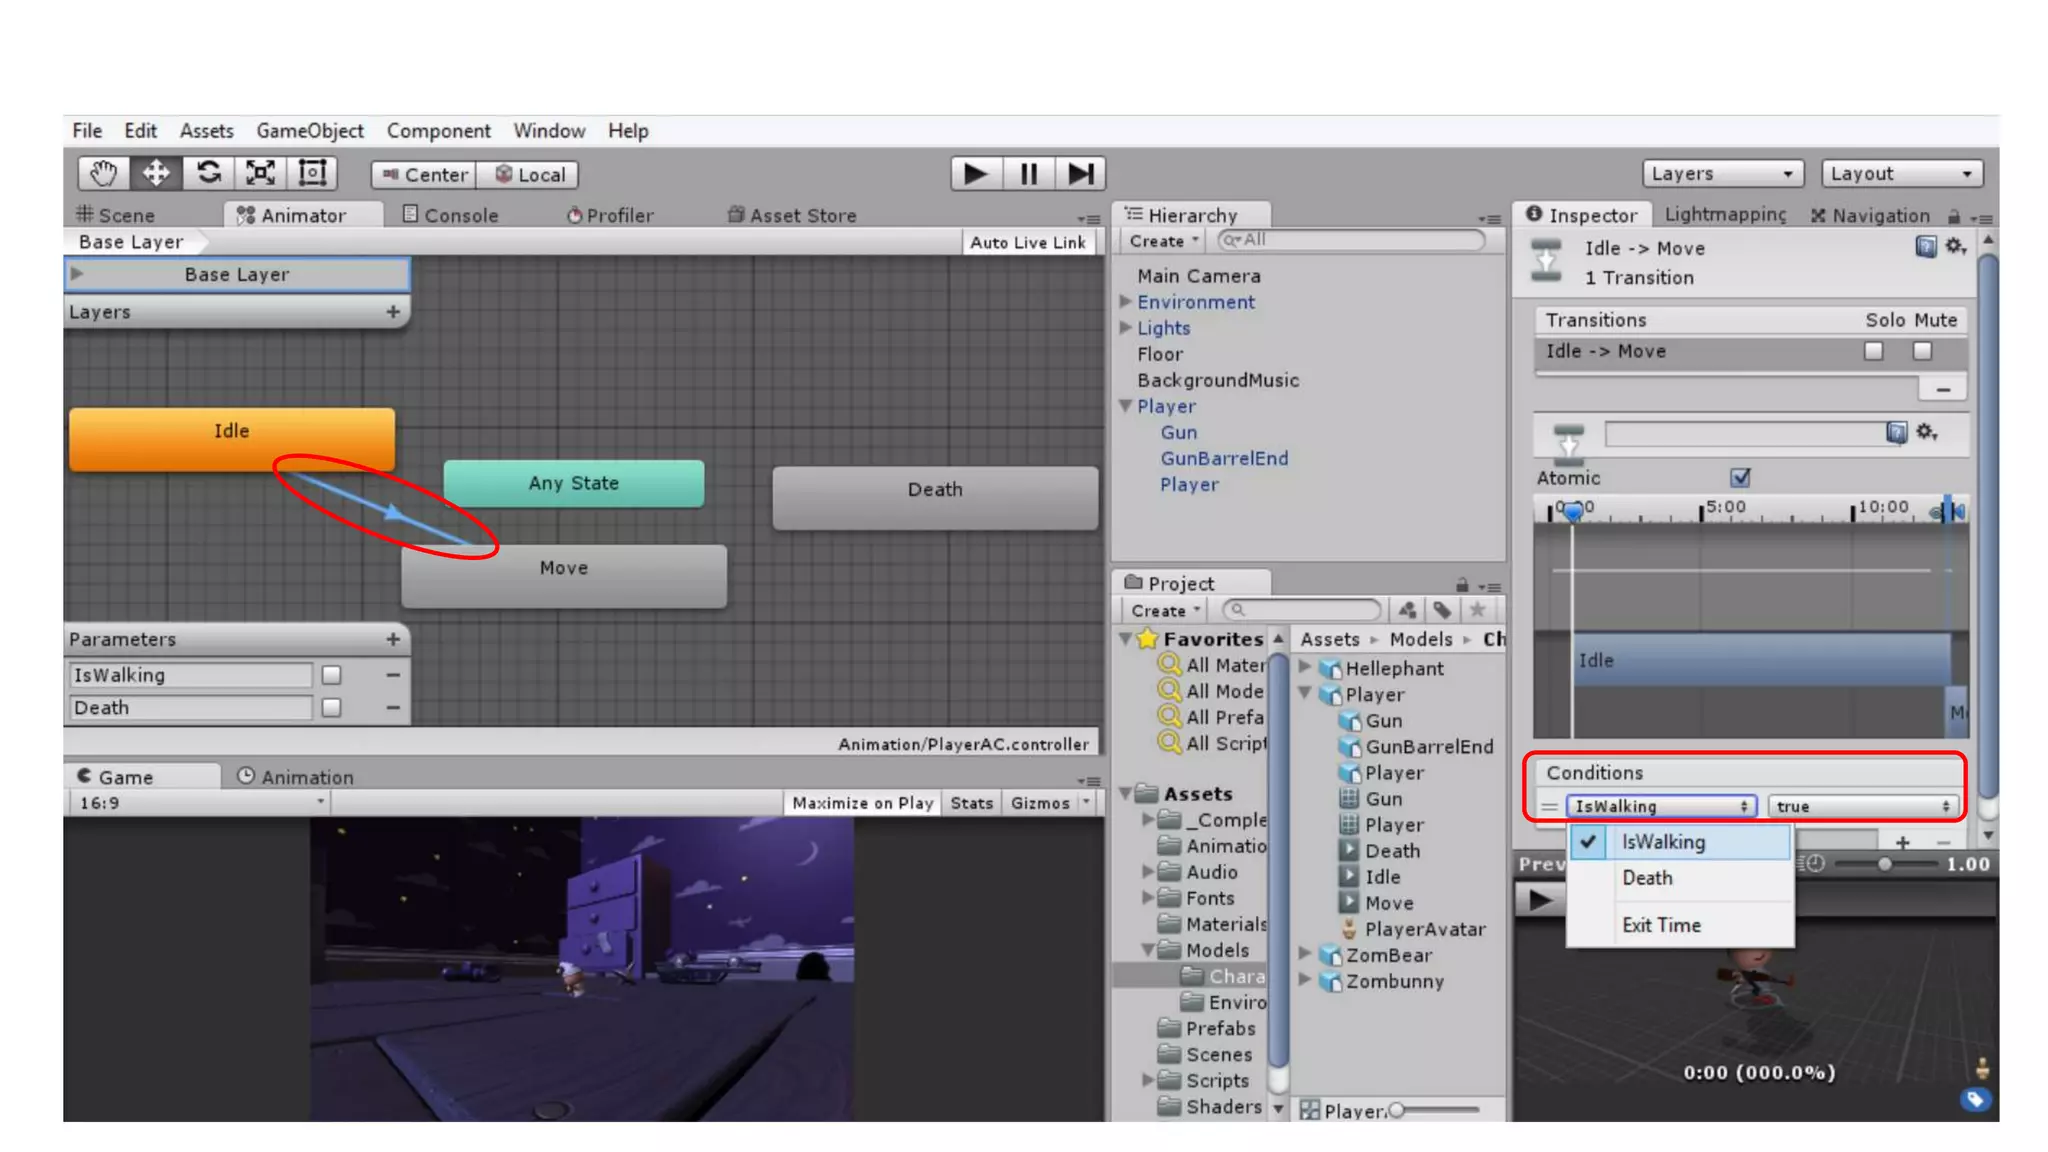Switch to the Scene tab
This screenshot has height=1152, width=2048.
(x=115, y=215)
